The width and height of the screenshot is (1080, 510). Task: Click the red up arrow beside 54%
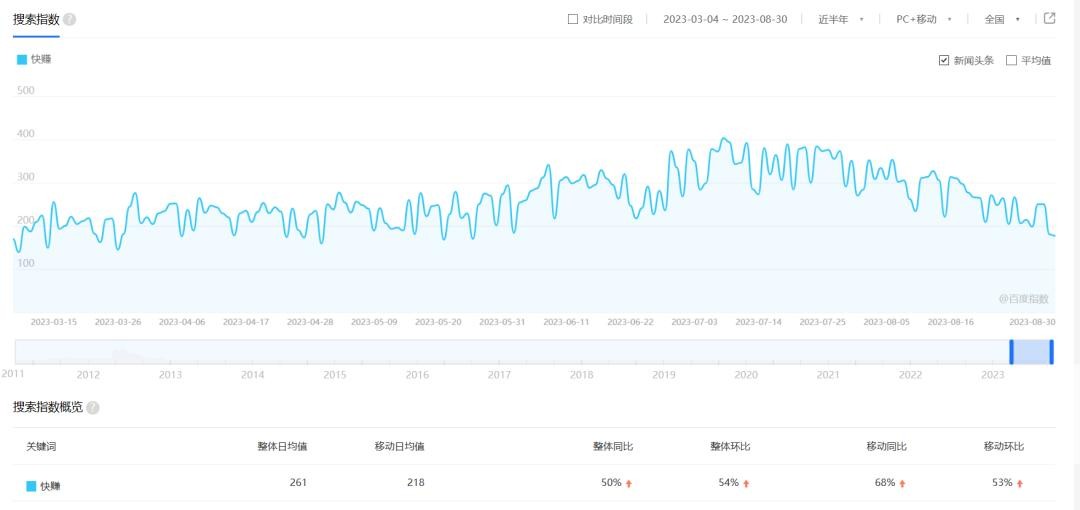(x=746, y=483)
